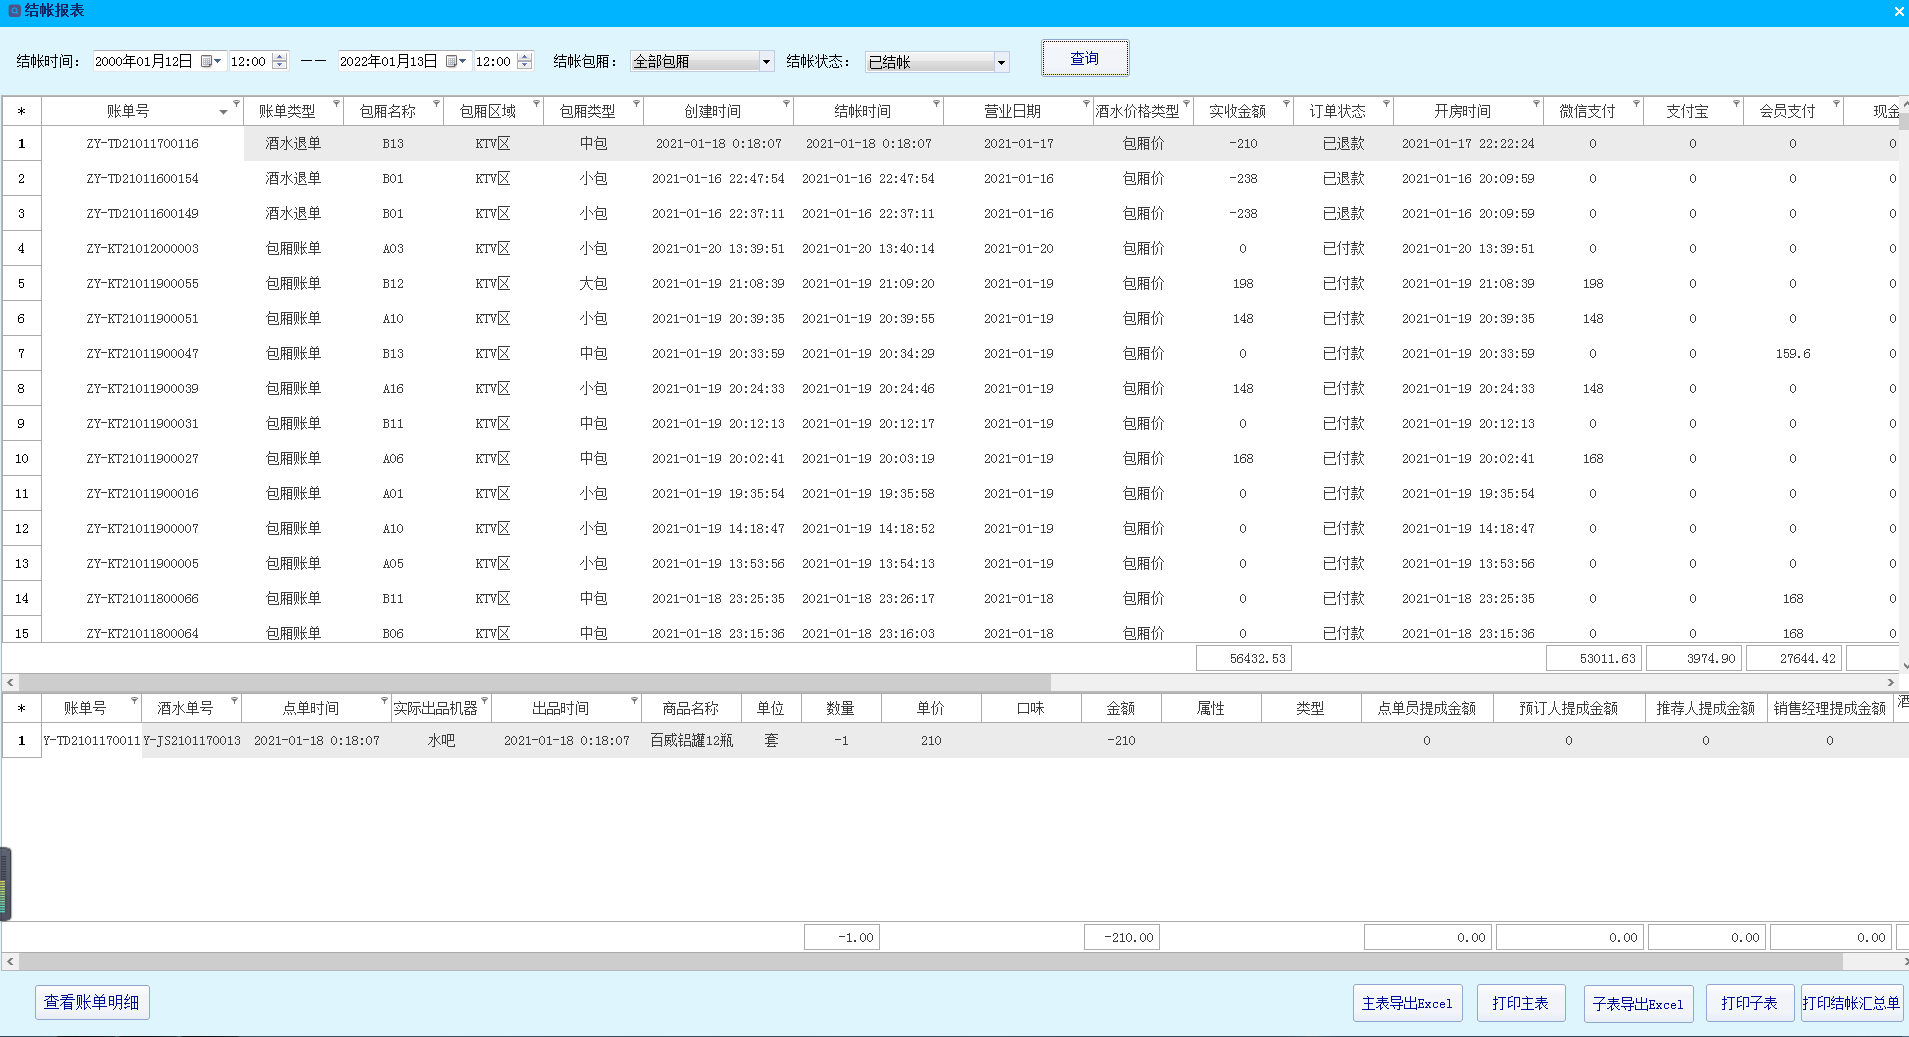This screenshot has width=1909, height=1037.
Task: Open filter icon on 微信支付 column
Action: pos(1636,103)
